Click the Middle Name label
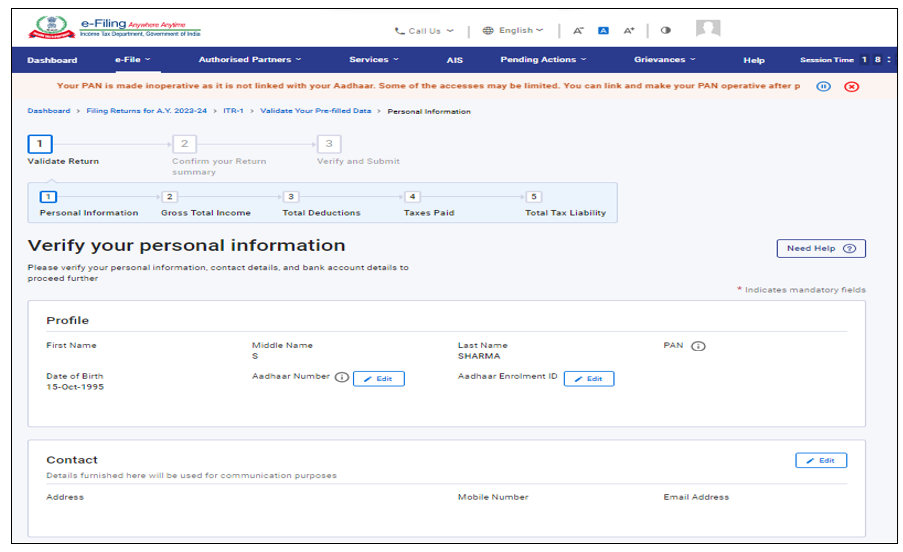Image resolution: width=903 pixels, height=552 pixels. pyautogui.click(x=282, y=345)
